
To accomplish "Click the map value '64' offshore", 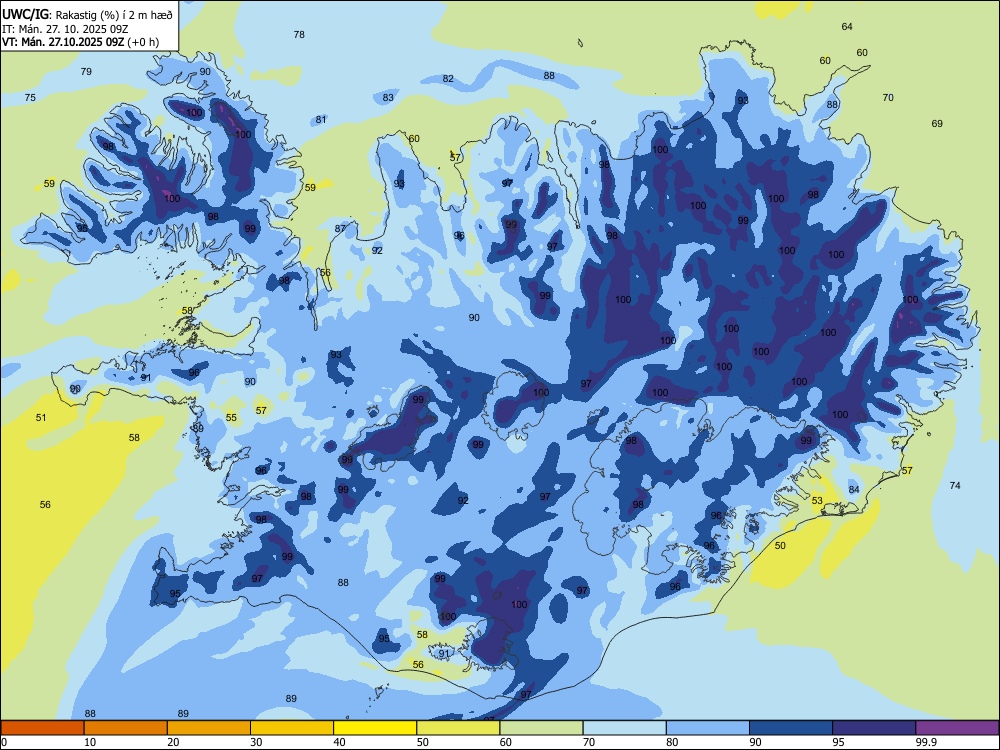I will (847, 26).
